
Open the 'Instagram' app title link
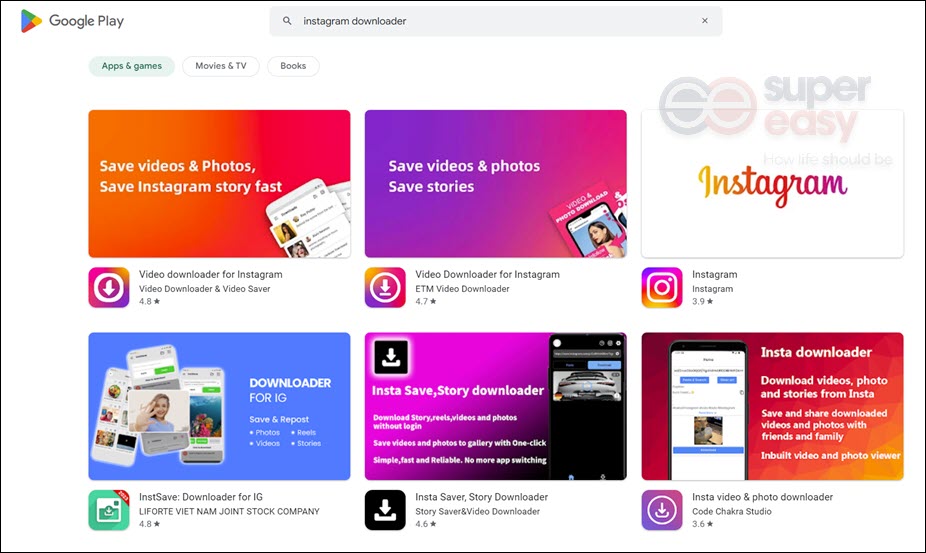[715, 275]
